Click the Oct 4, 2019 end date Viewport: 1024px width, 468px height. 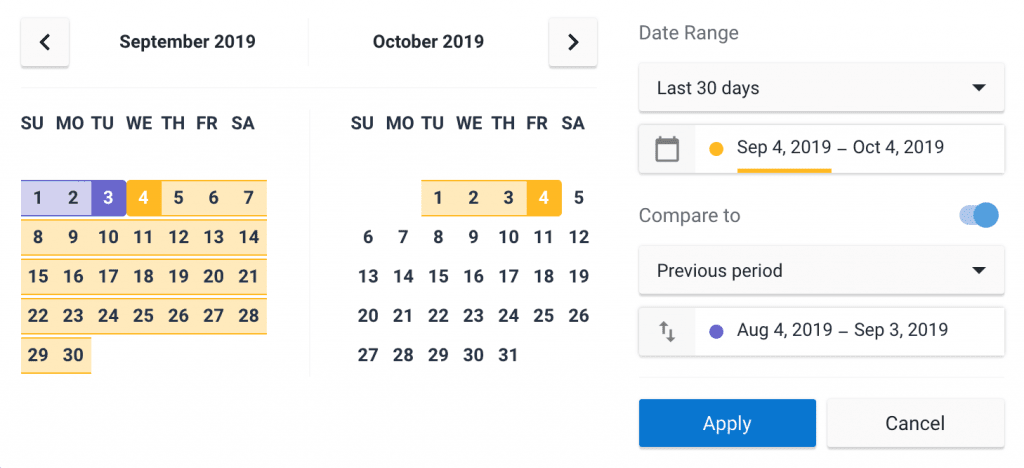click(898, 148)
